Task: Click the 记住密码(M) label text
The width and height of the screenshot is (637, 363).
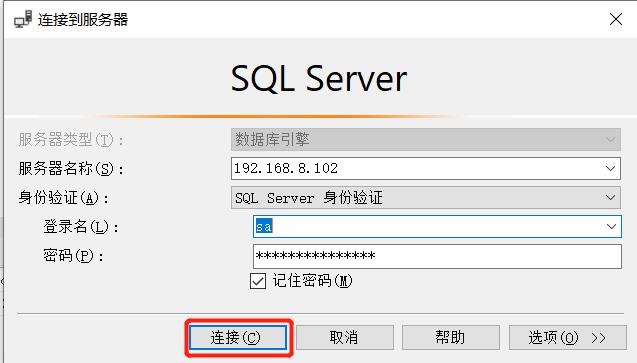Action: pos(312,281)
